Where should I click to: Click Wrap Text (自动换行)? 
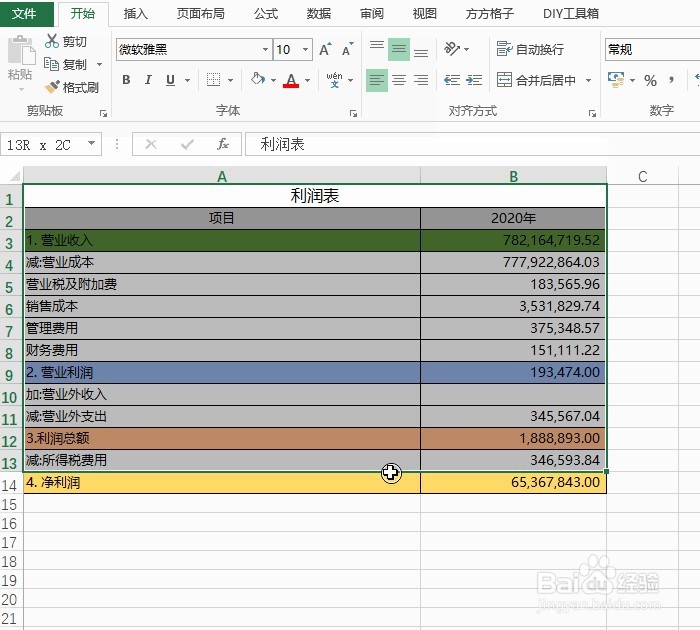pyautogui.click(x=530, y=49)
